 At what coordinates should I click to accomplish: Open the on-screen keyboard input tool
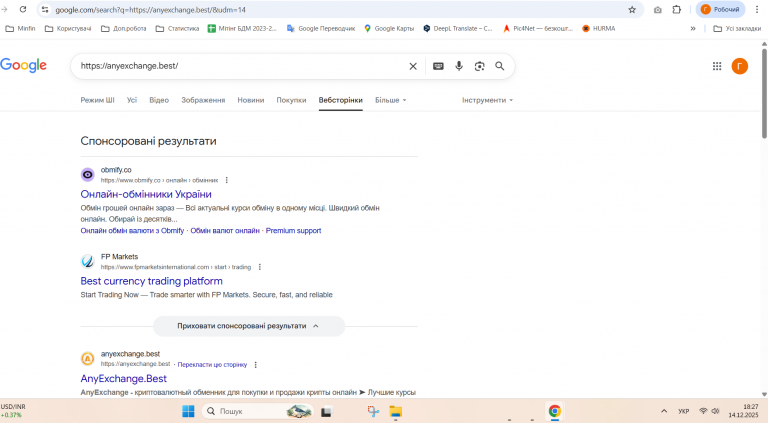click(x=438, y=66)
